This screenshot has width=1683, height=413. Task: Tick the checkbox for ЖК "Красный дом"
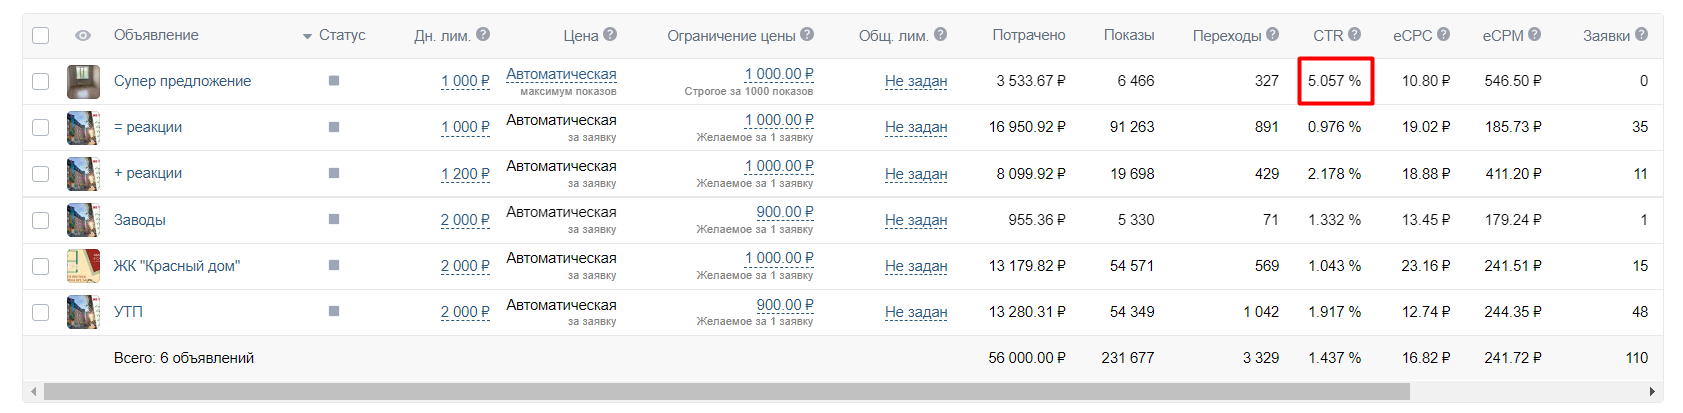point(40,266)
